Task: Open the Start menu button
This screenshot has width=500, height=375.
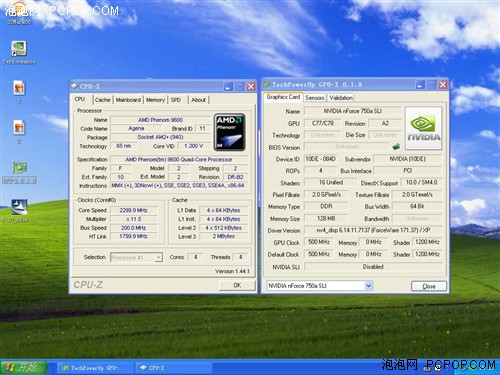Action: point(23,367)
